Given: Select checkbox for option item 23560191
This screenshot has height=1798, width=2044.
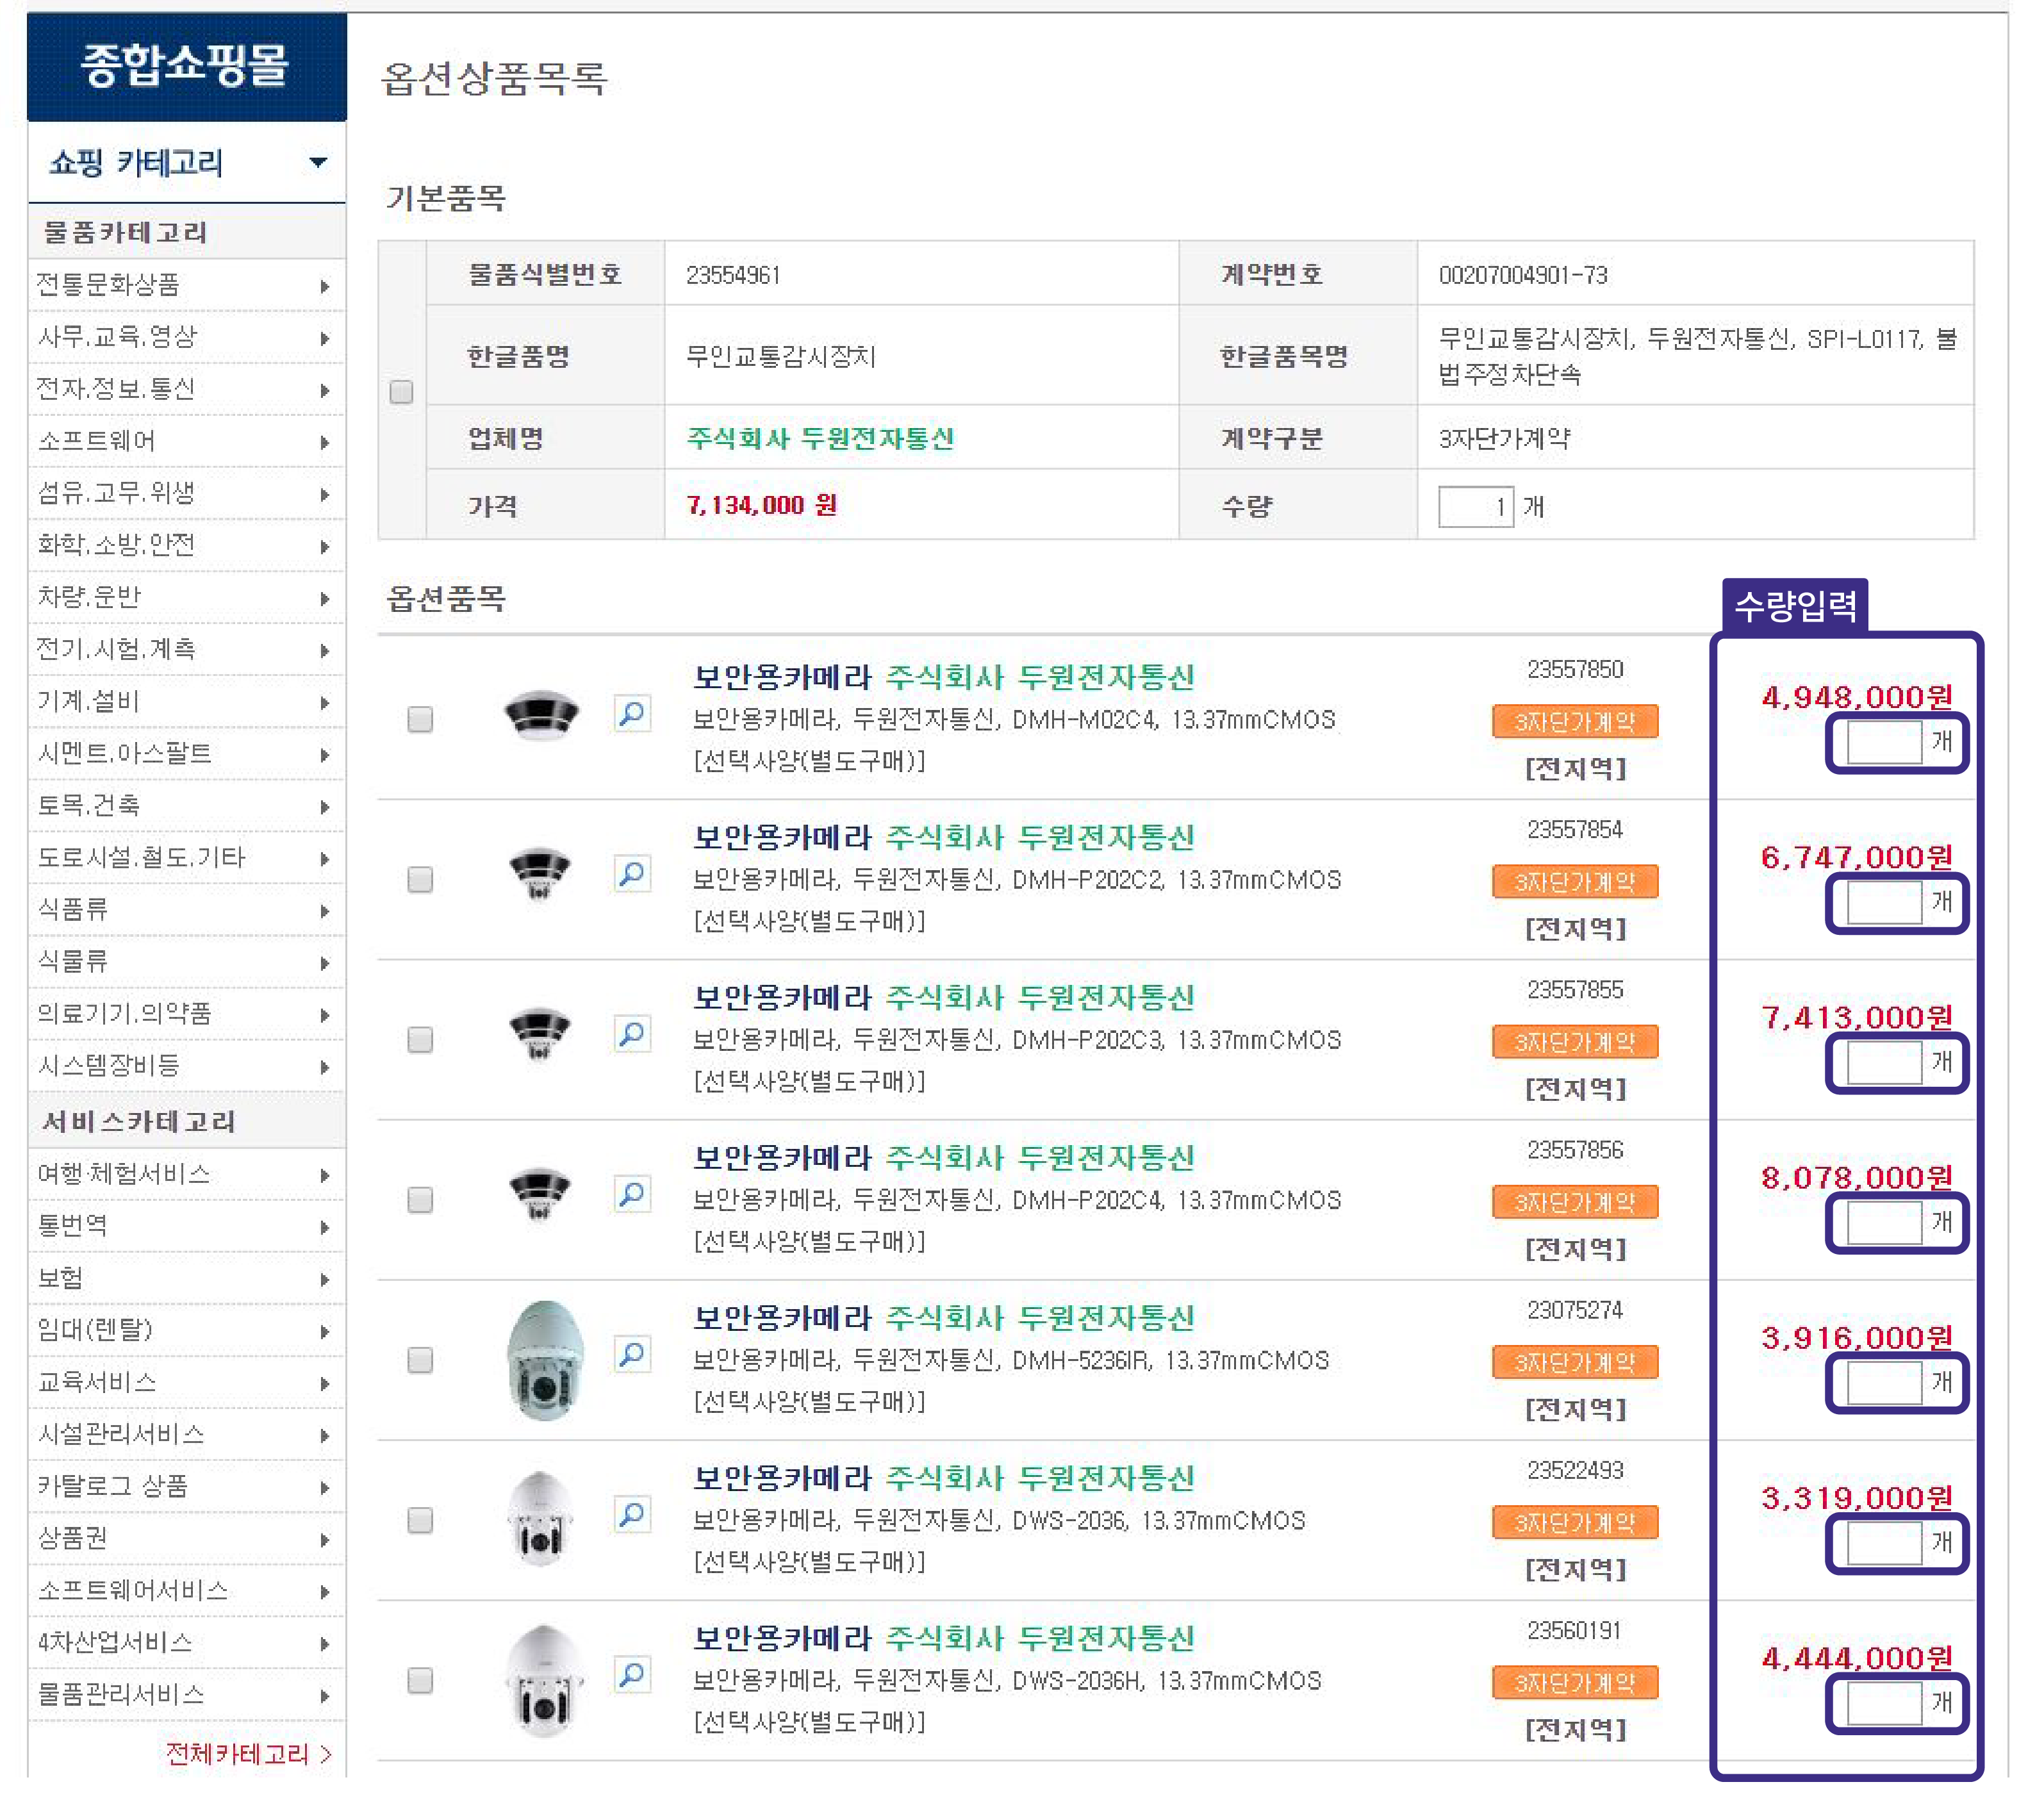Looking at the screenshot, I should click(x=420, y=1680).
